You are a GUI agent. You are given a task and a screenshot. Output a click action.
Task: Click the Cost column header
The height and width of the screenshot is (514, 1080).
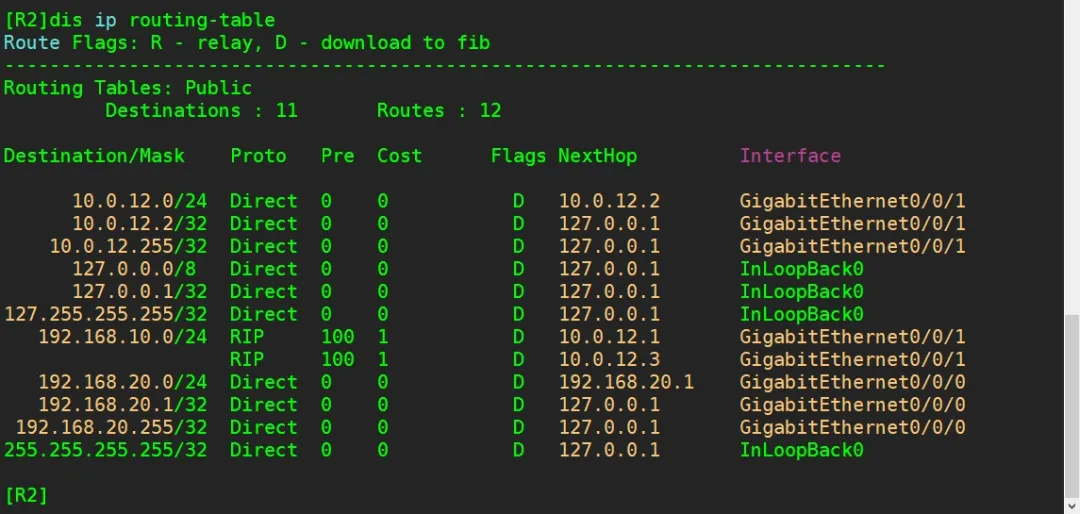coord(399,156)
